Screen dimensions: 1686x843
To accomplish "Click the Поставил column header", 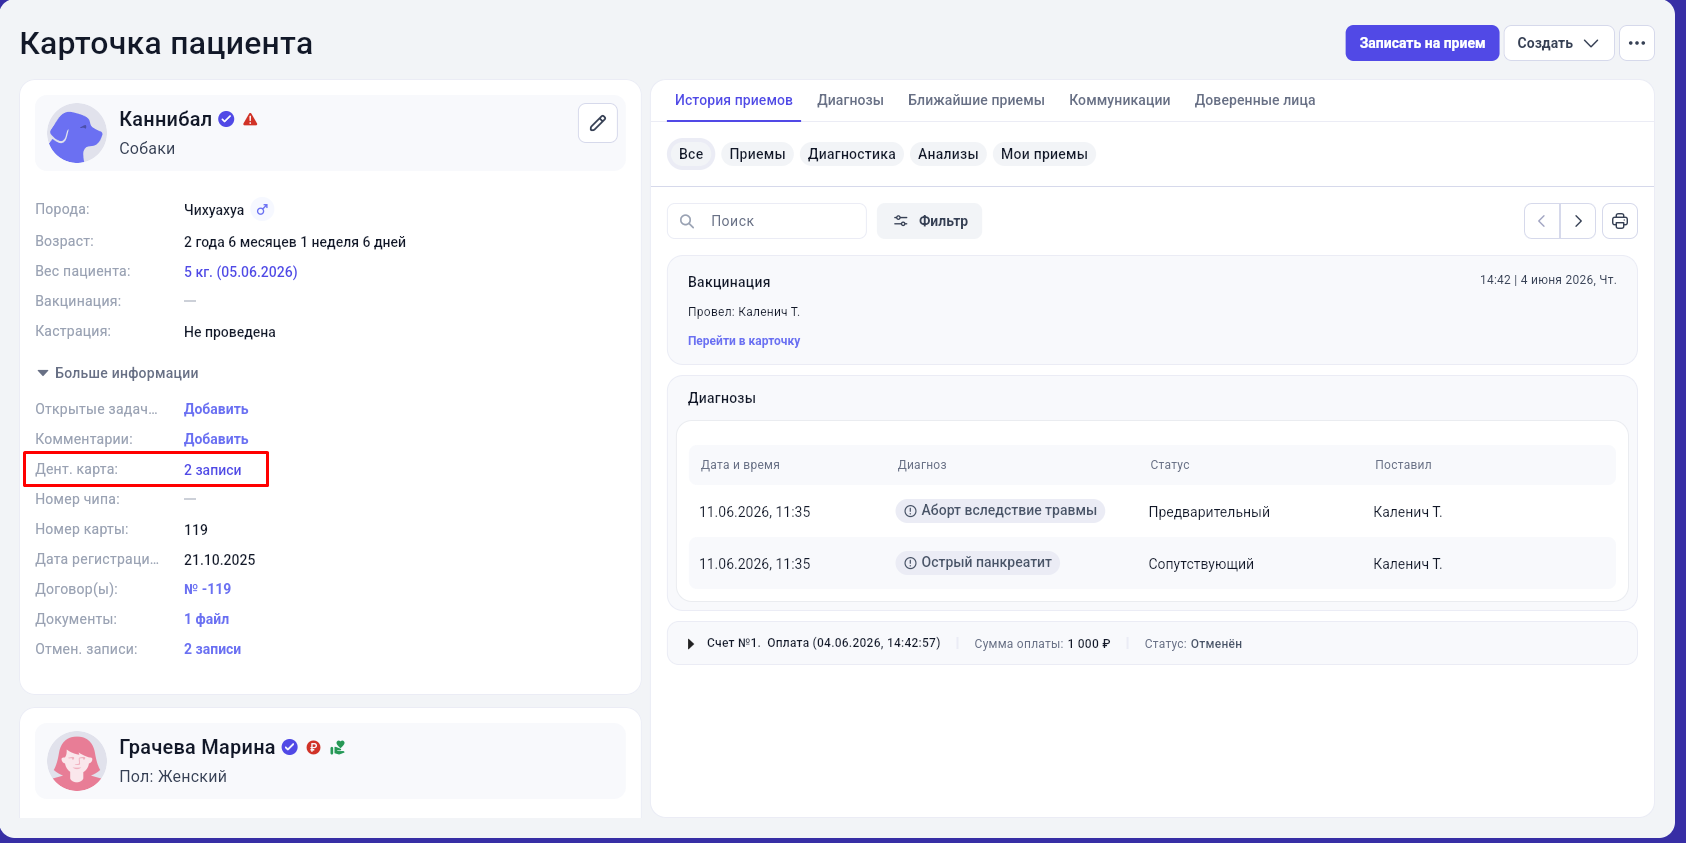I will coord(1403,465).
